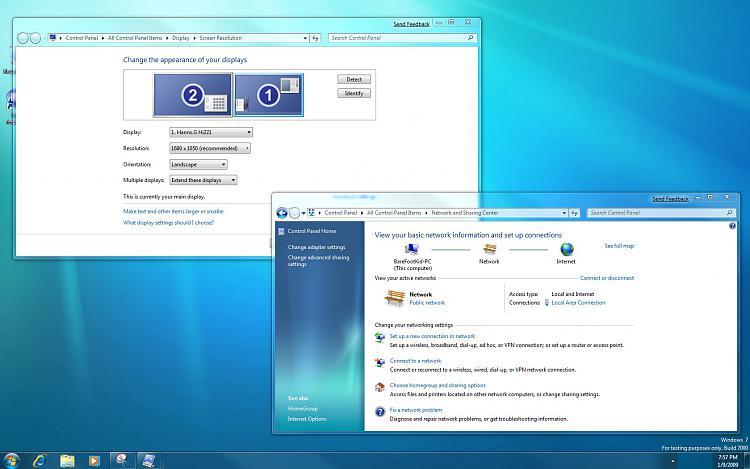The image size is (750, 469).
Task: Open recent pages dropdown beside Network window's Forward arrow
Action: 303,213
